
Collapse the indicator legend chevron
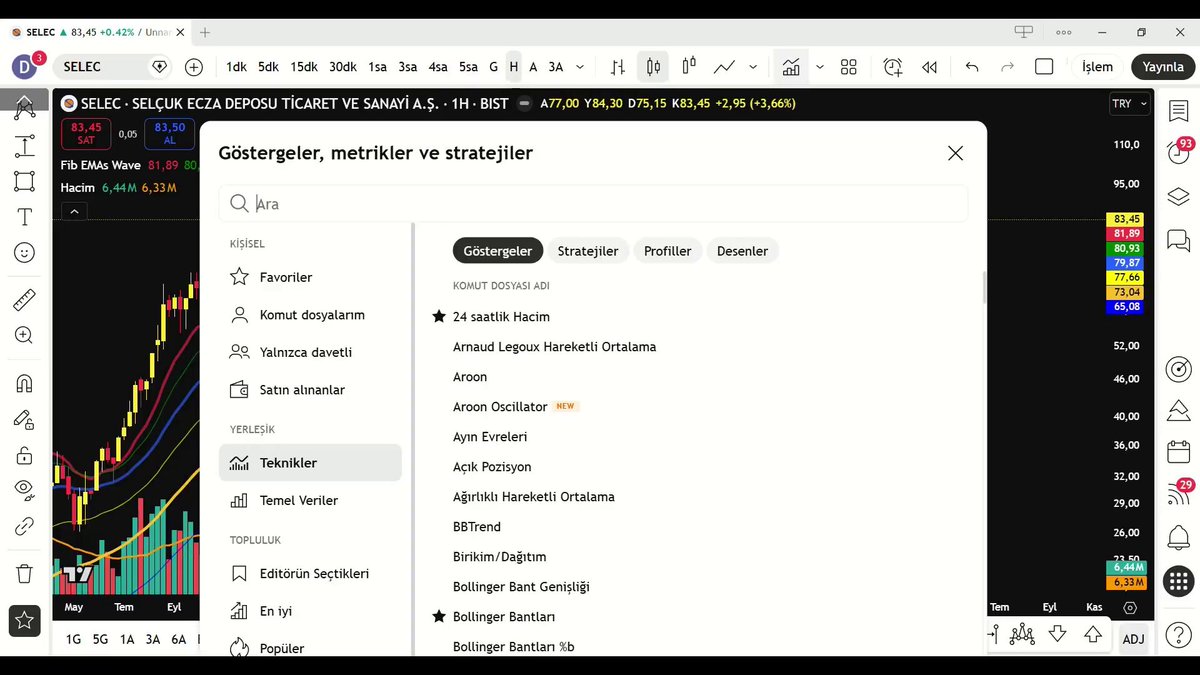(x=74, y=211)
